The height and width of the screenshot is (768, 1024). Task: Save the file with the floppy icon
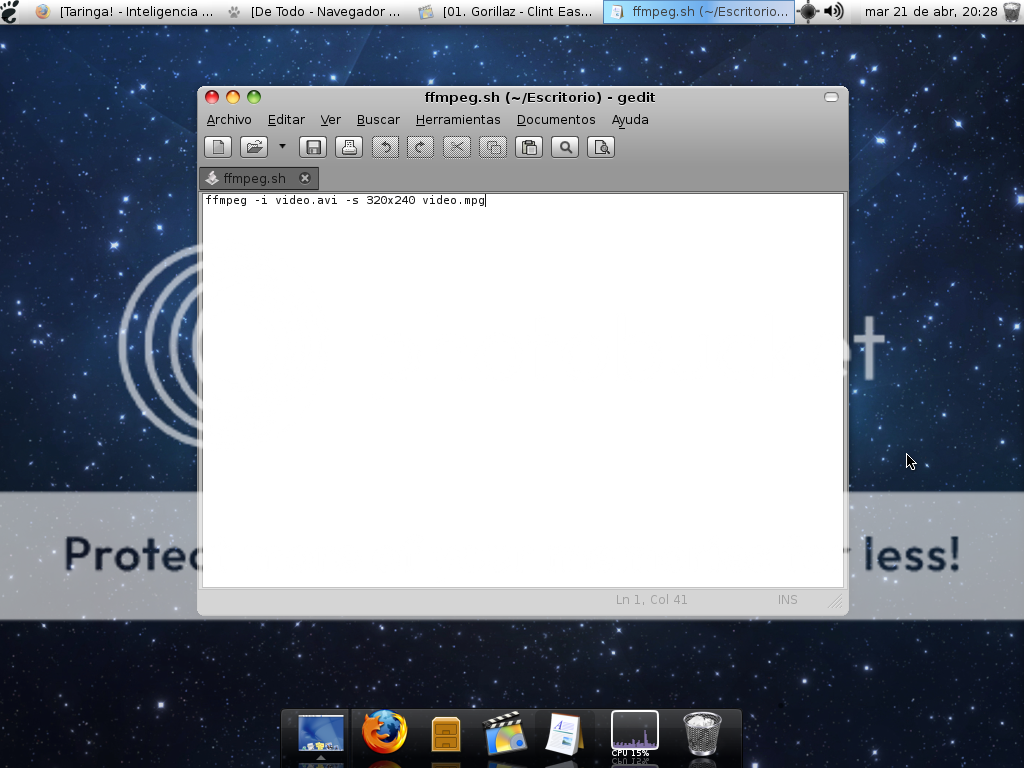(313, 147)
